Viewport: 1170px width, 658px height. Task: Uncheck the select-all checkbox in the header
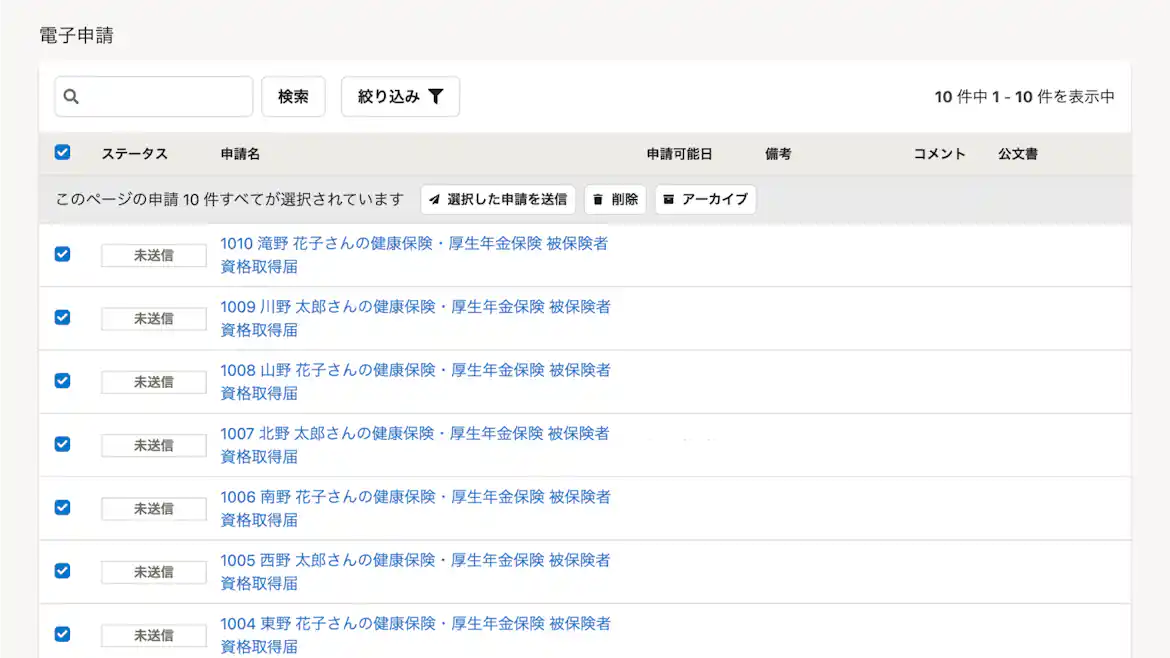(x=62, y=152)
